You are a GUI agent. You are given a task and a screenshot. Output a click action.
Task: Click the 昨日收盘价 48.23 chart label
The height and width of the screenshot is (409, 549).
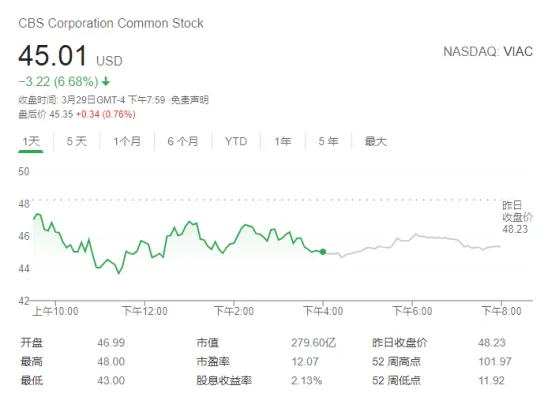pos(517,217)
